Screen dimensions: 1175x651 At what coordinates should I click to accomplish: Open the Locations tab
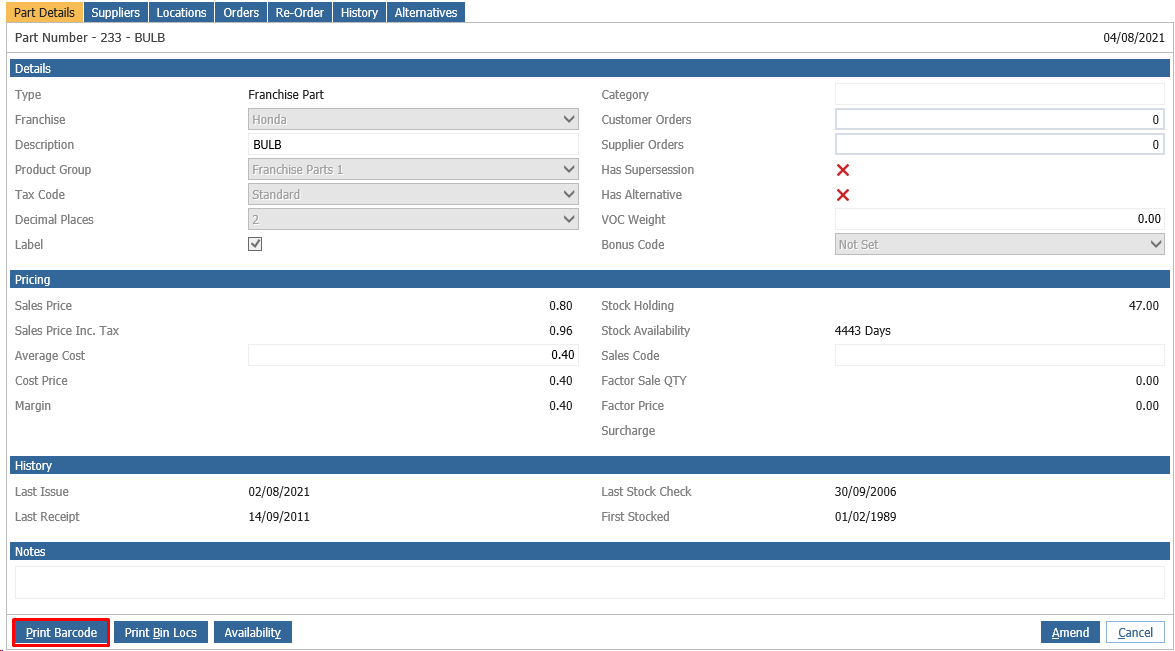(181, 13)
